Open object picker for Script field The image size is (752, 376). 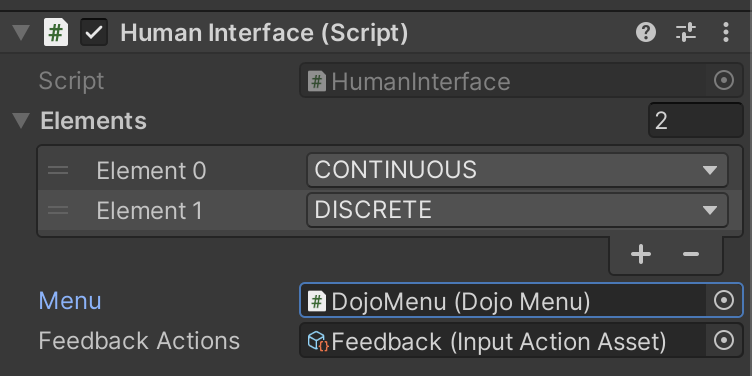point(724,81)
